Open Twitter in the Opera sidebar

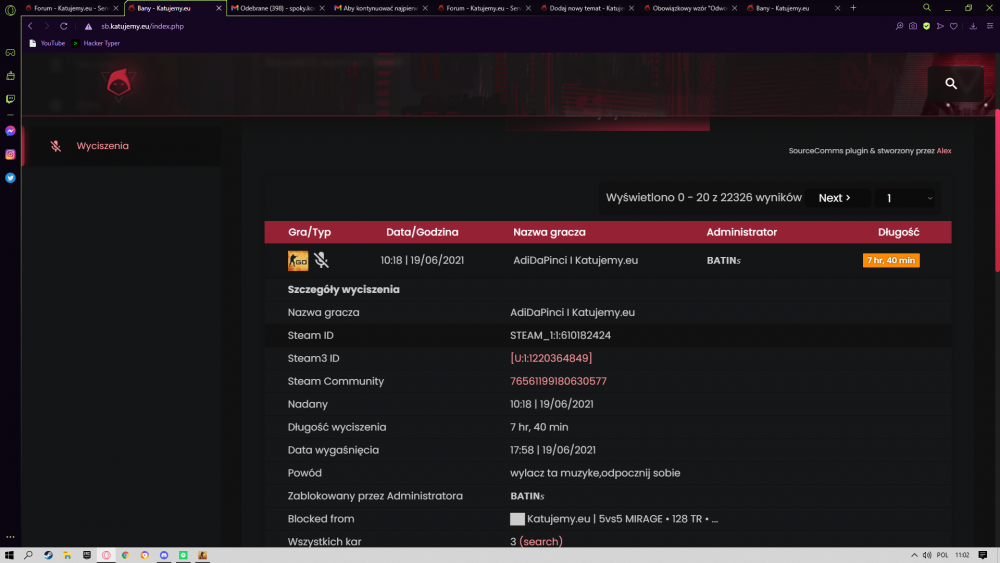pos(10,178)
